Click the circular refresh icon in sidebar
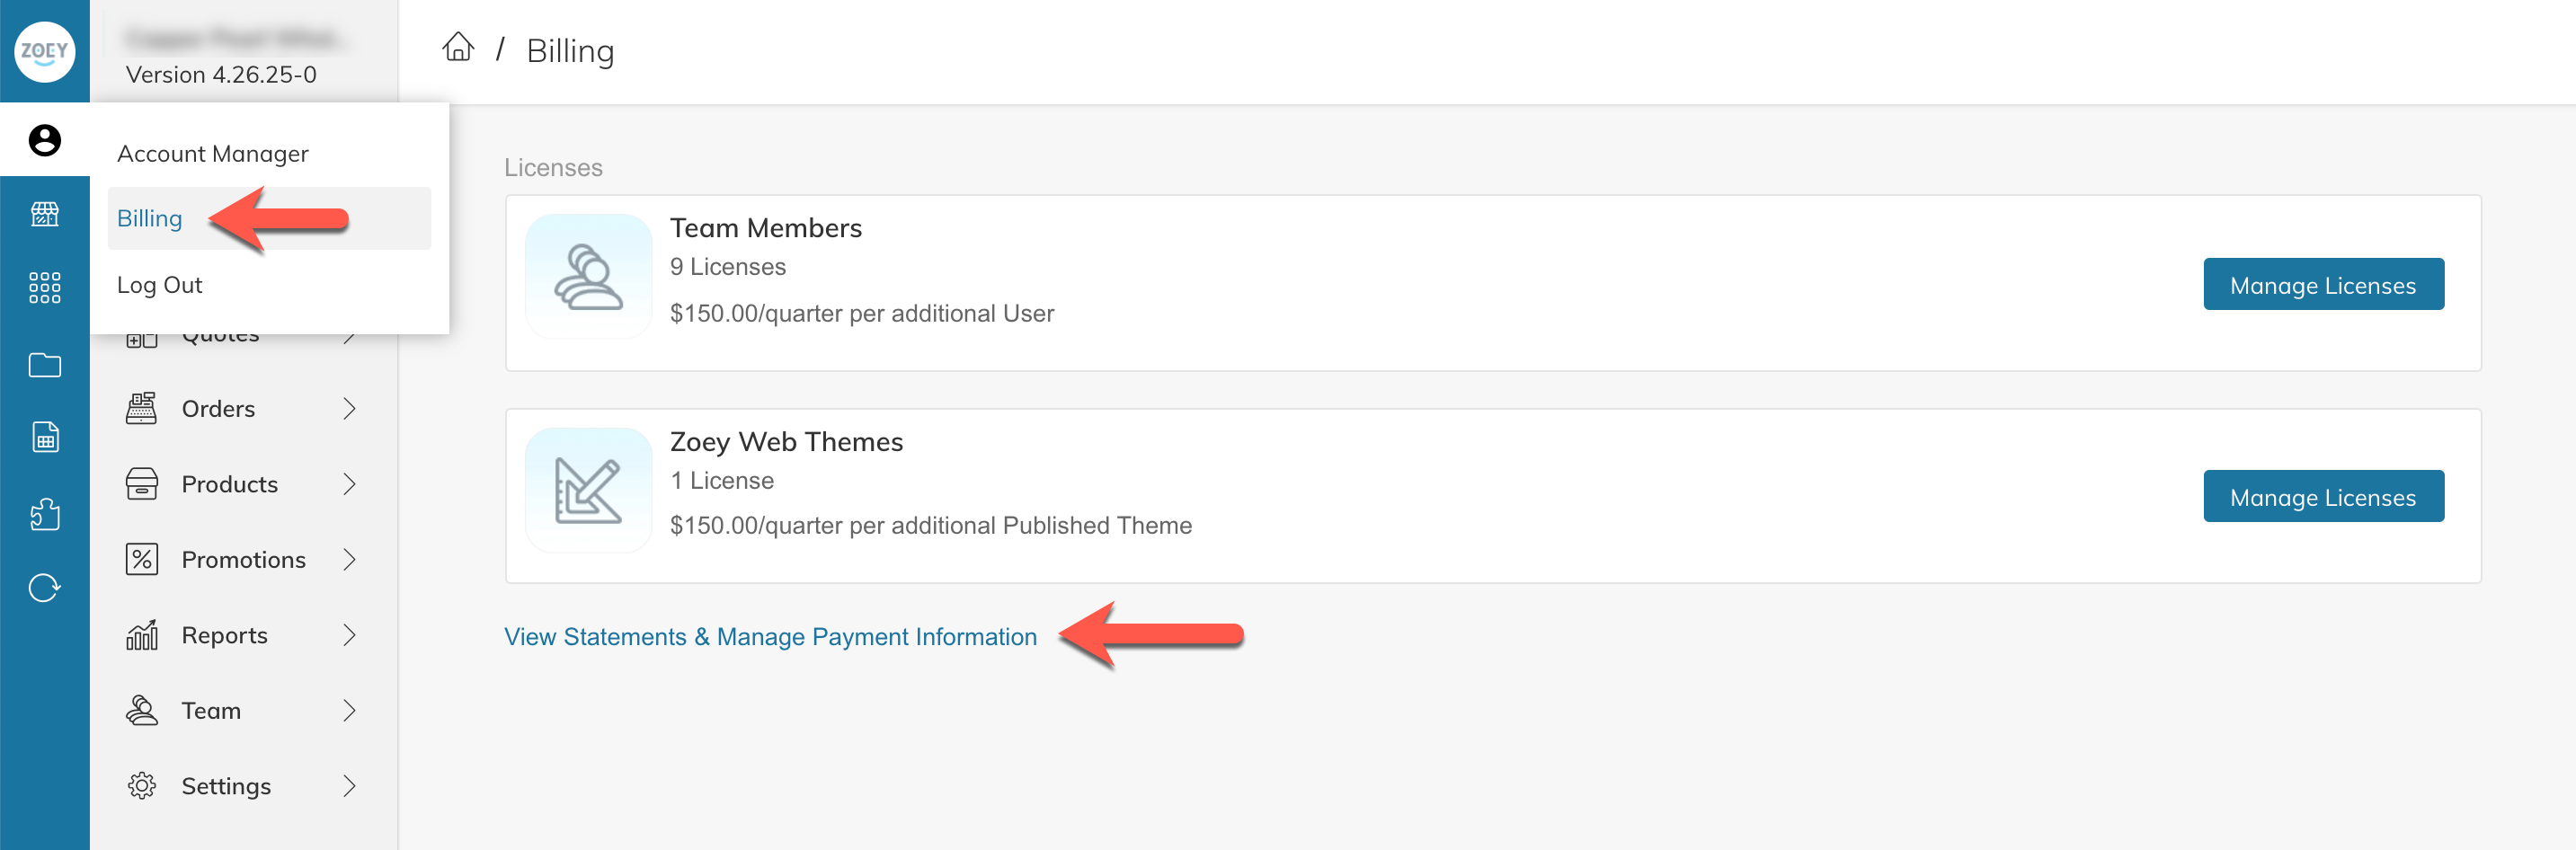This screenshot has width=2576, height=850. pos(45,587)
